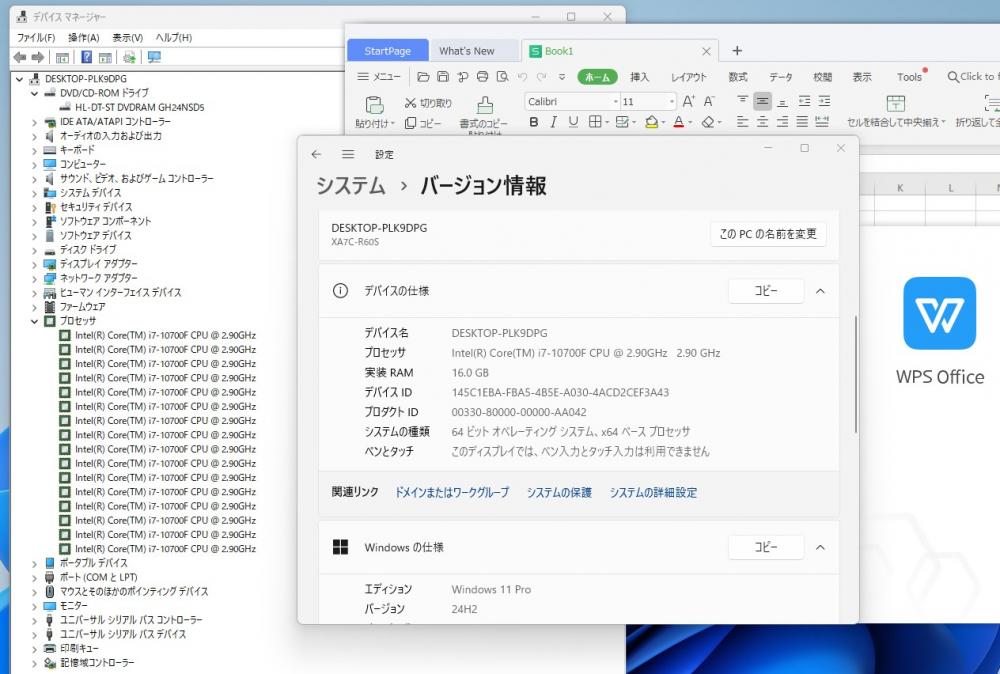The image size is (1000, 674).
Task: Click the fill color bucket swatch
Action: point(651,122)
